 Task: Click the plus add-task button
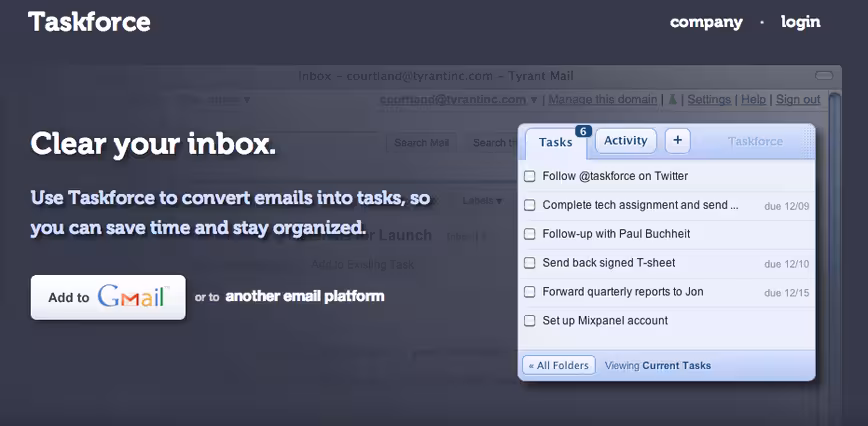pos(677,141)
